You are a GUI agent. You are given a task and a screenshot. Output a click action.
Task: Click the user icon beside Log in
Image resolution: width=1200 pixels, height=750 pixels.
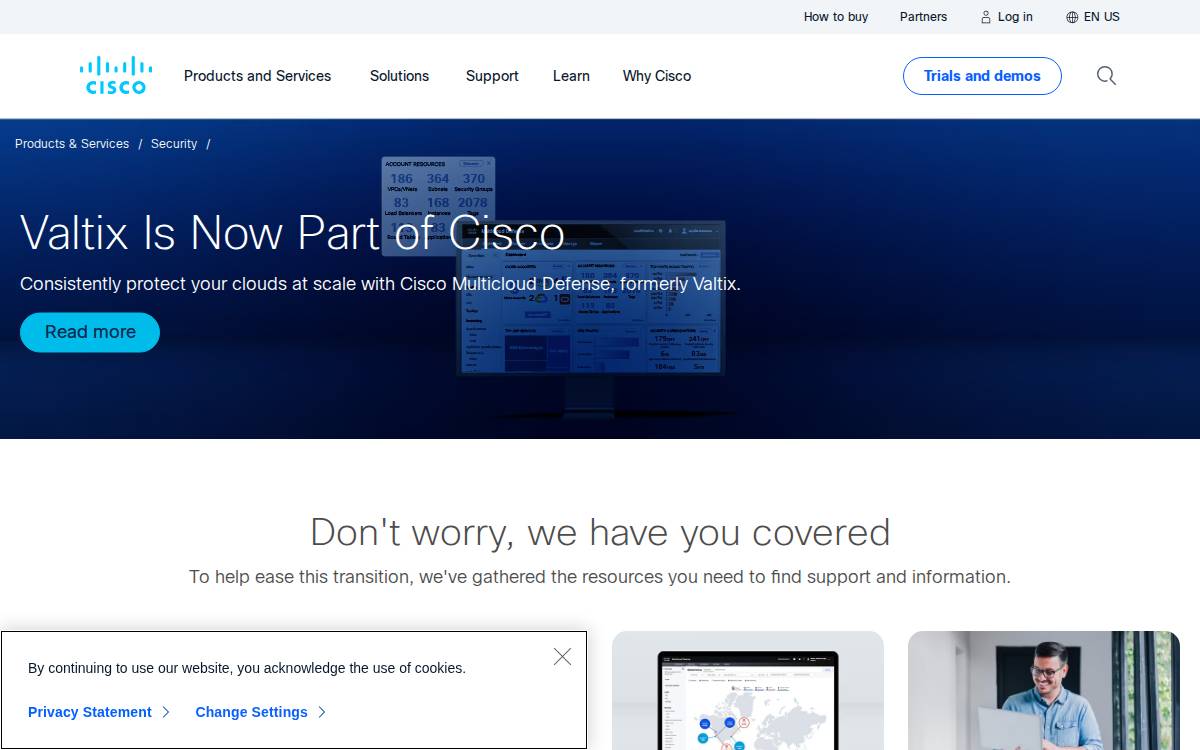(986, 17)
